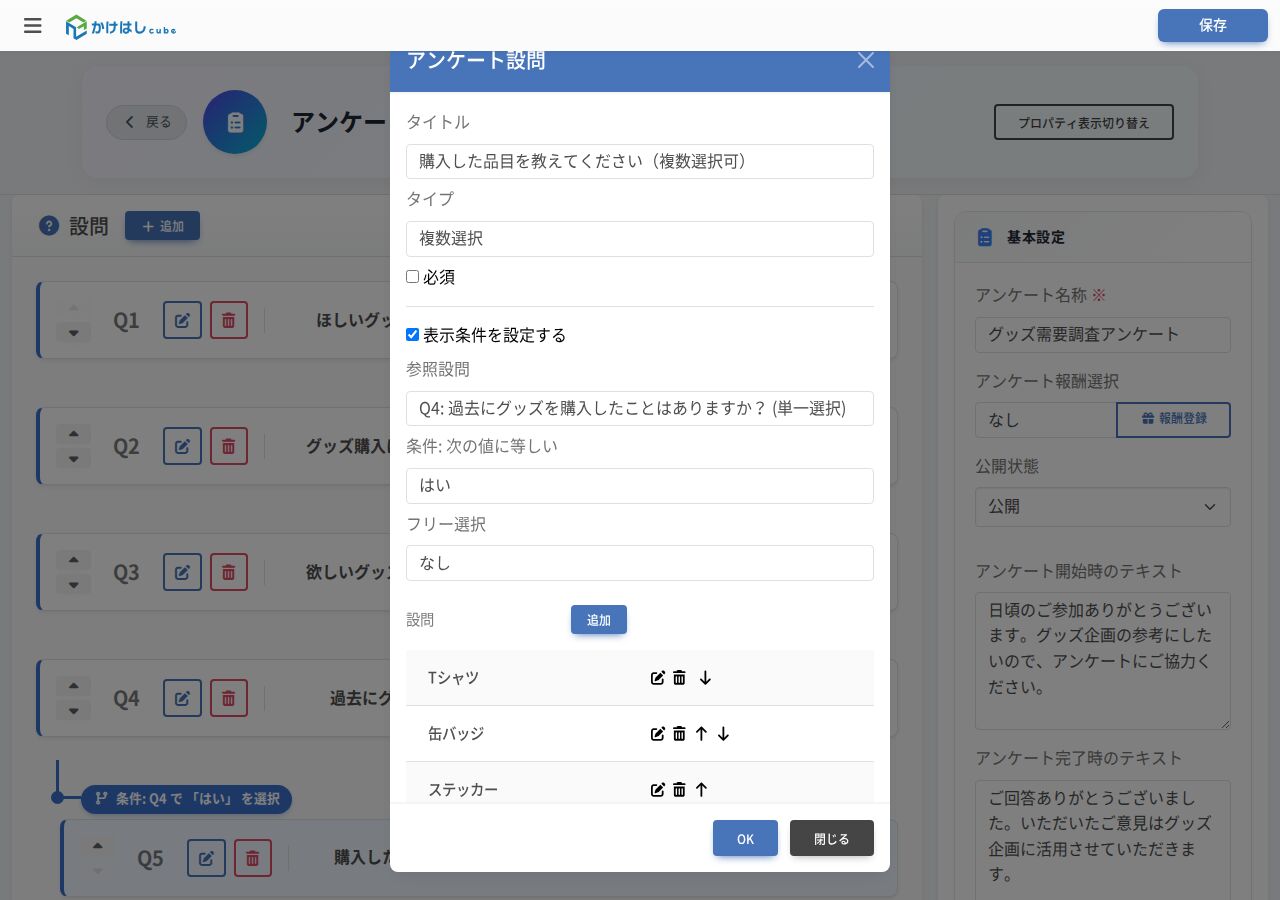Go back with the 戻る button
Image resolution: width=1280 pixels, height=900 pixels.
point(147,122)
